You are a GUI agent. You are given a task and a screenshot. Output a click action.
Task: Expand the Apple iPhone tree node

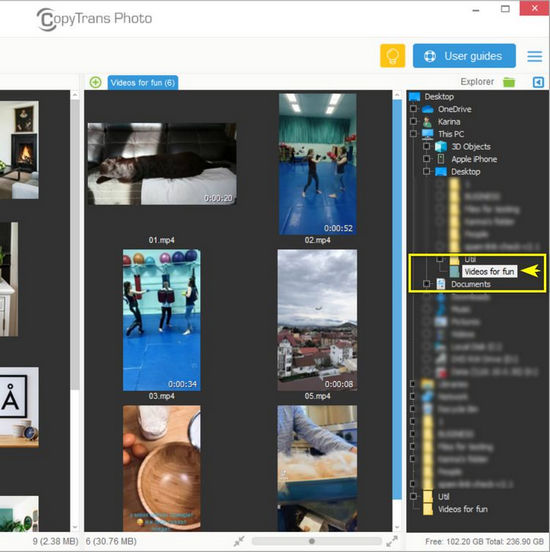pos(426,159)
